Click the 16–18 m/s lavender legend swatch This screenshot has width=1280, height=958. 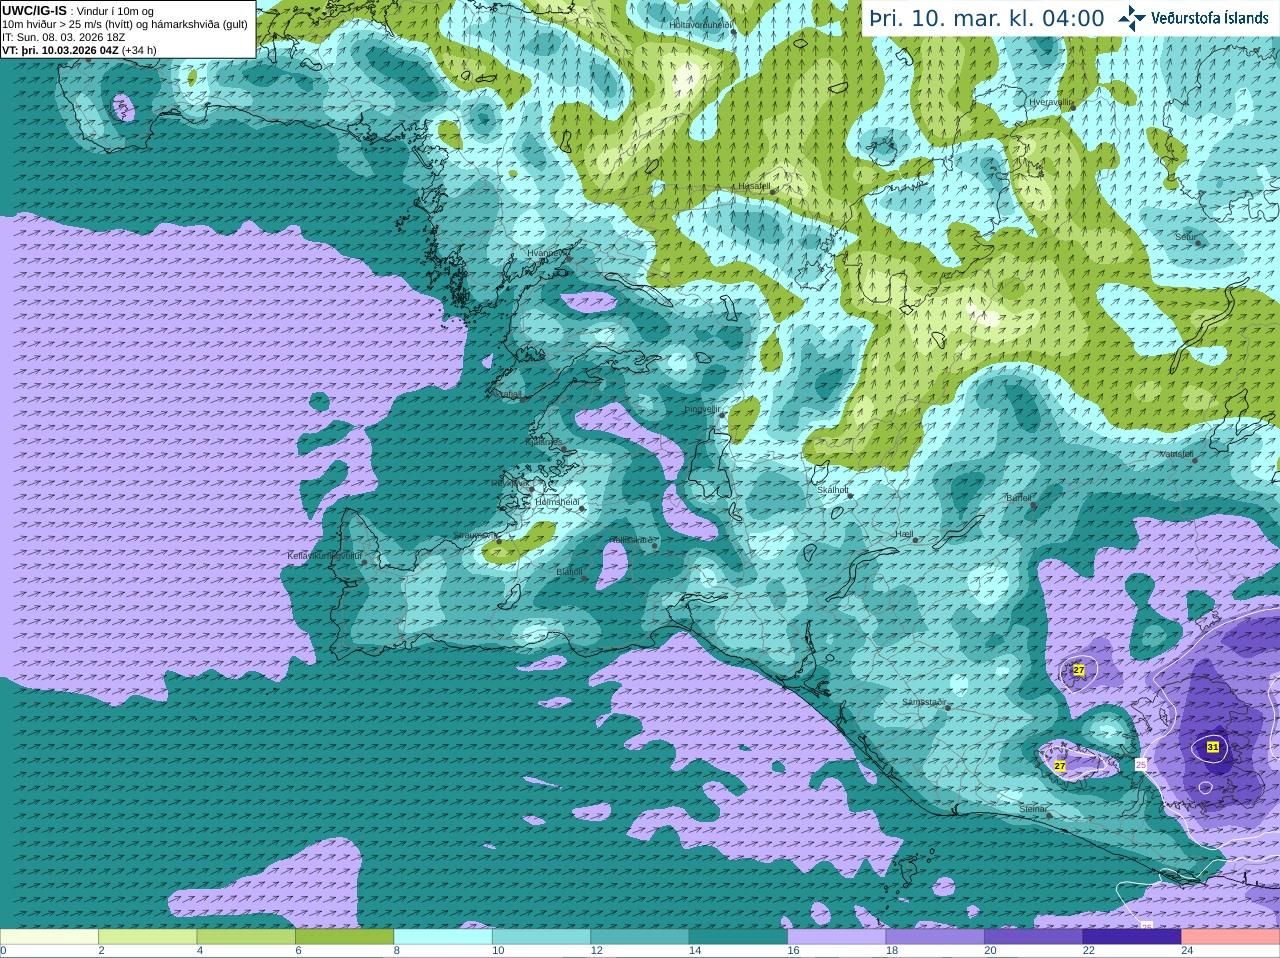pos(837,937)
